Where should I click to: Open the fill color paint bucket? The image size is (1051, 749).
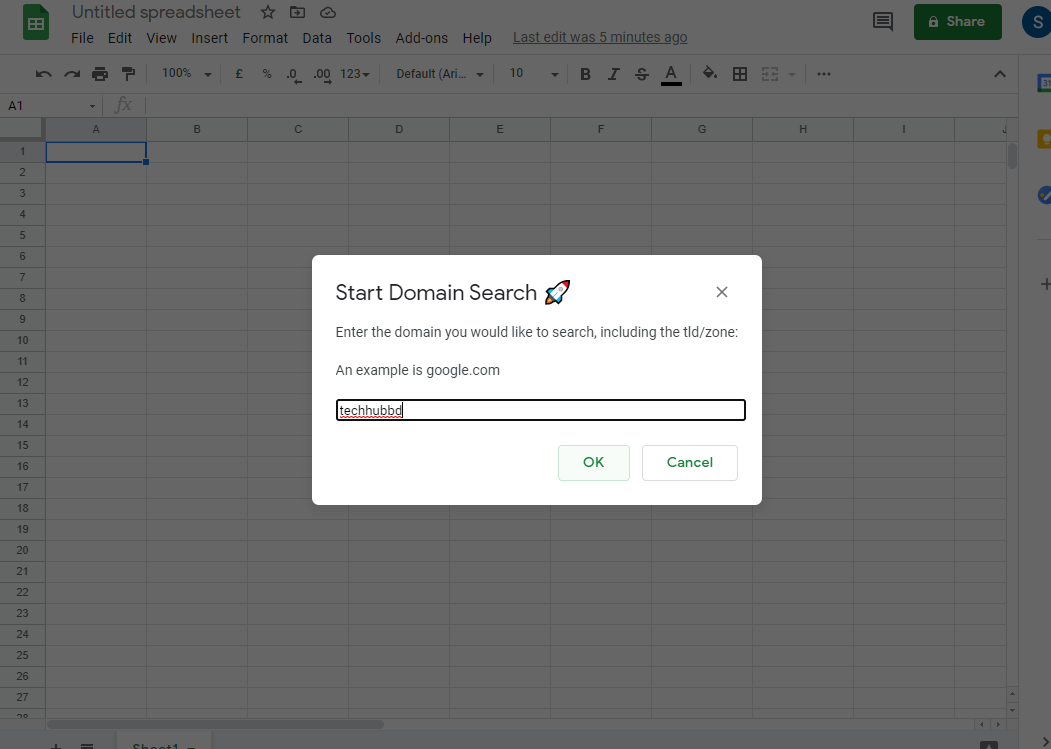click(x=710, y=74)
